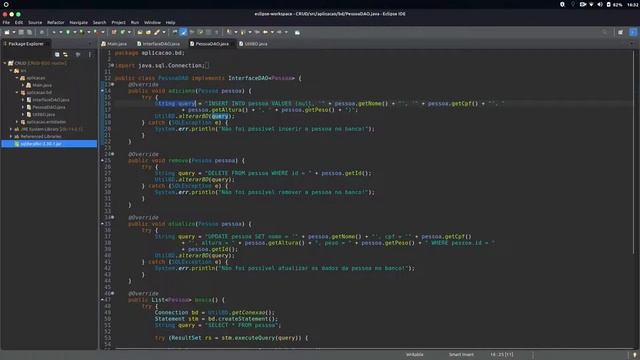Click the New Java Package icon

point(114,32)
